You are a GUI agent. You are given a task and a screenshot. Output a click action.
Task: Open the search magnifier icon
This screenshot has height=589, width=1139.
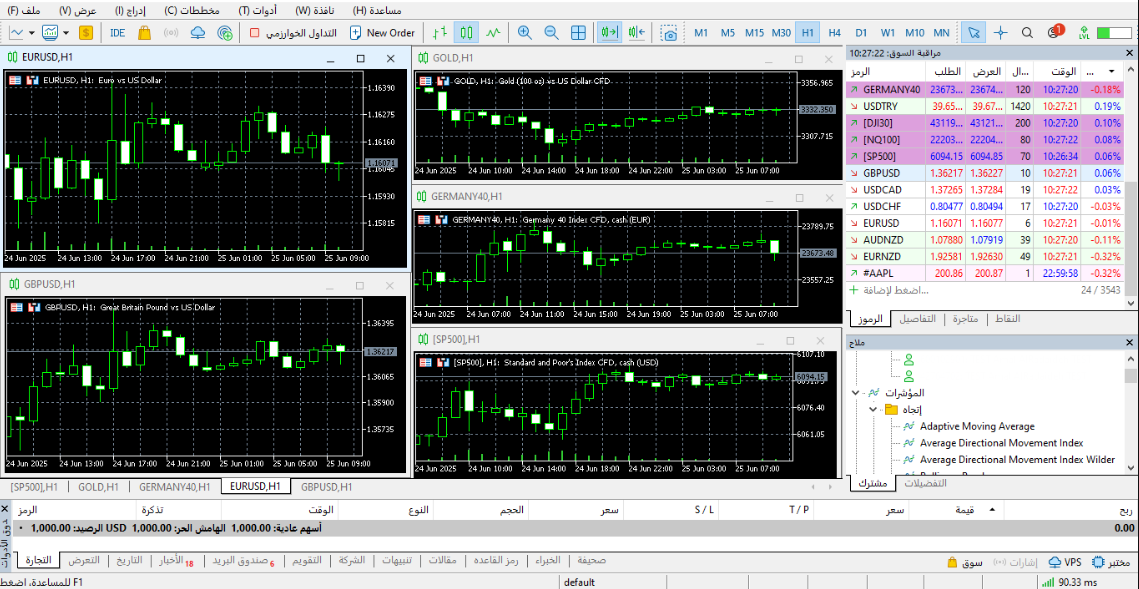pyautogui.click(x=1027, y=33)
